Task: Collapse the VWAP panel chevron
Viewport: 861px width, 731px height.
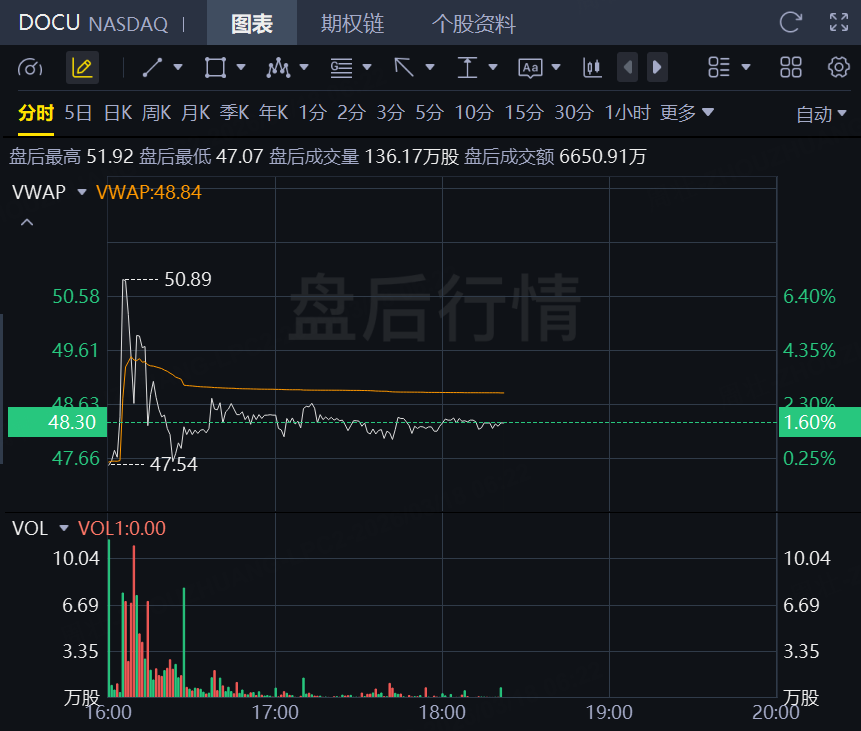Action: click(27, 222)
